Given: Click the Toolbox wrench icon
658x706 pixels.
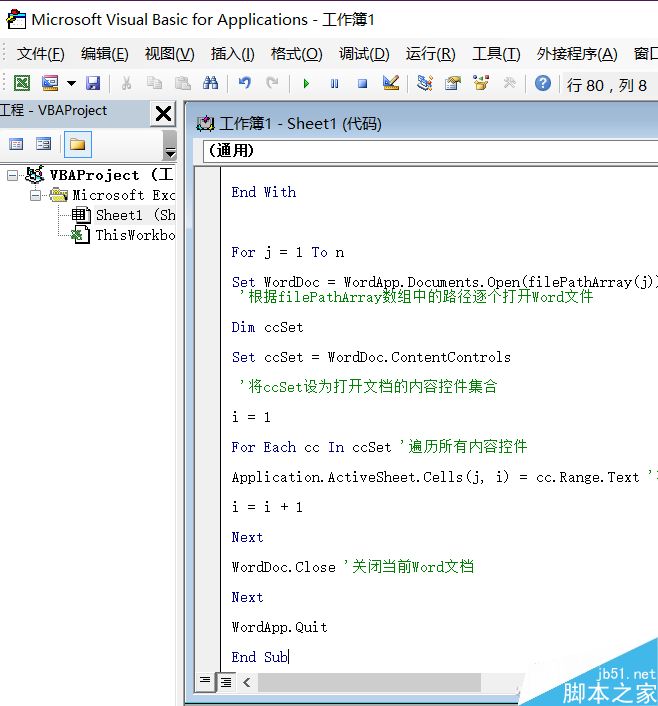Looking at the screenshot, I should 509,83.
